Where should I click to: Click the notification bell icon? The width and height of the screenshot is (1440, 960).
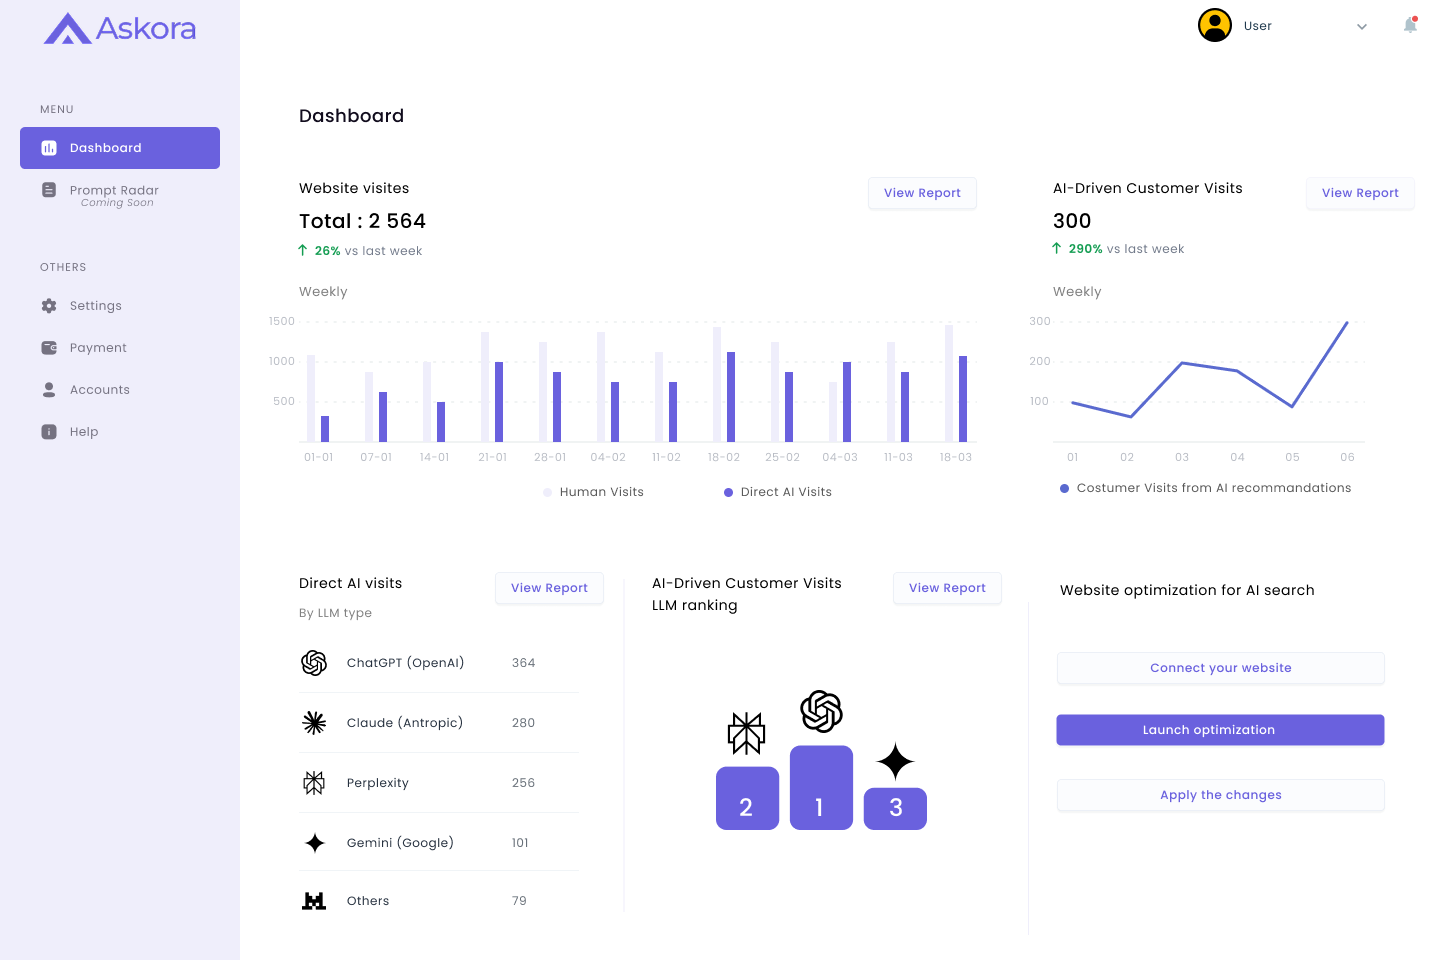1410,26
